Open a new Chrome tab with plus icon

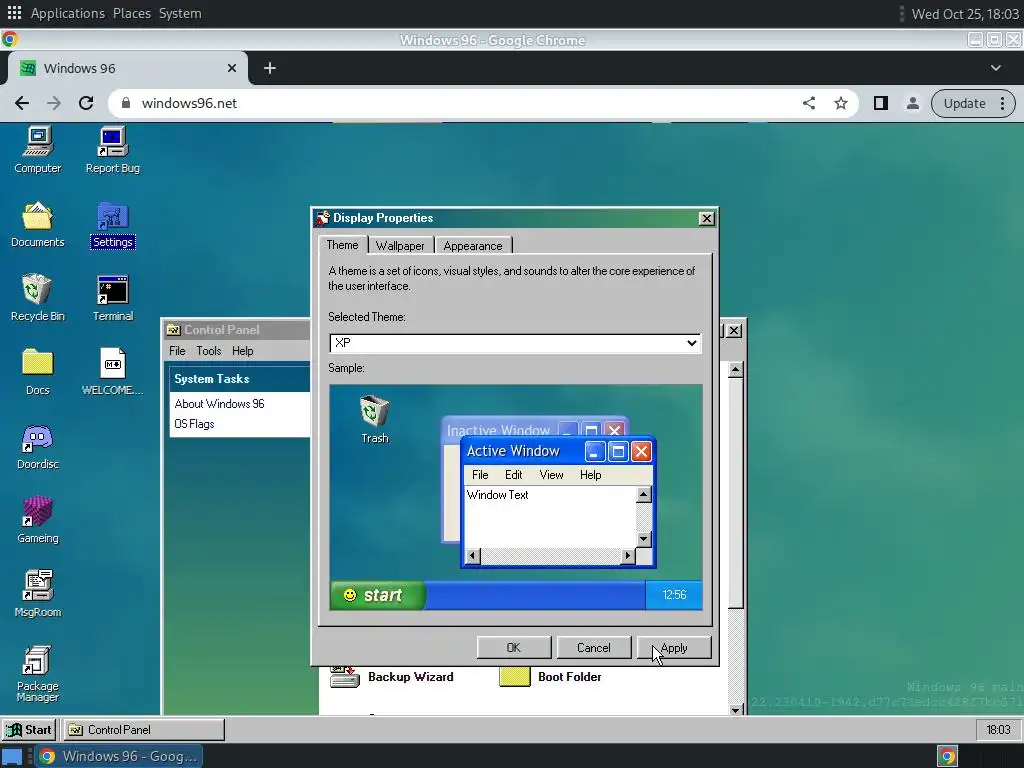point(270,68)
